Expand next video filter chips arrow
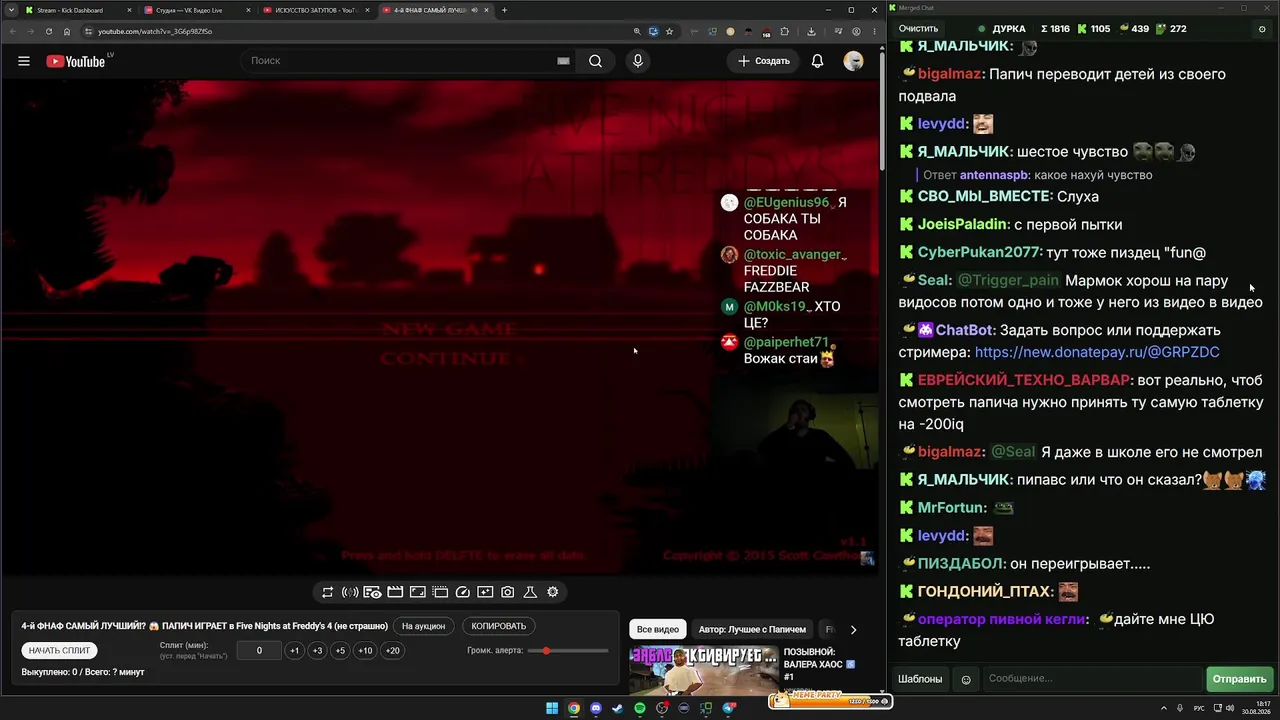This screenshot has height=720, width=1280. click(x=853, y=630)
